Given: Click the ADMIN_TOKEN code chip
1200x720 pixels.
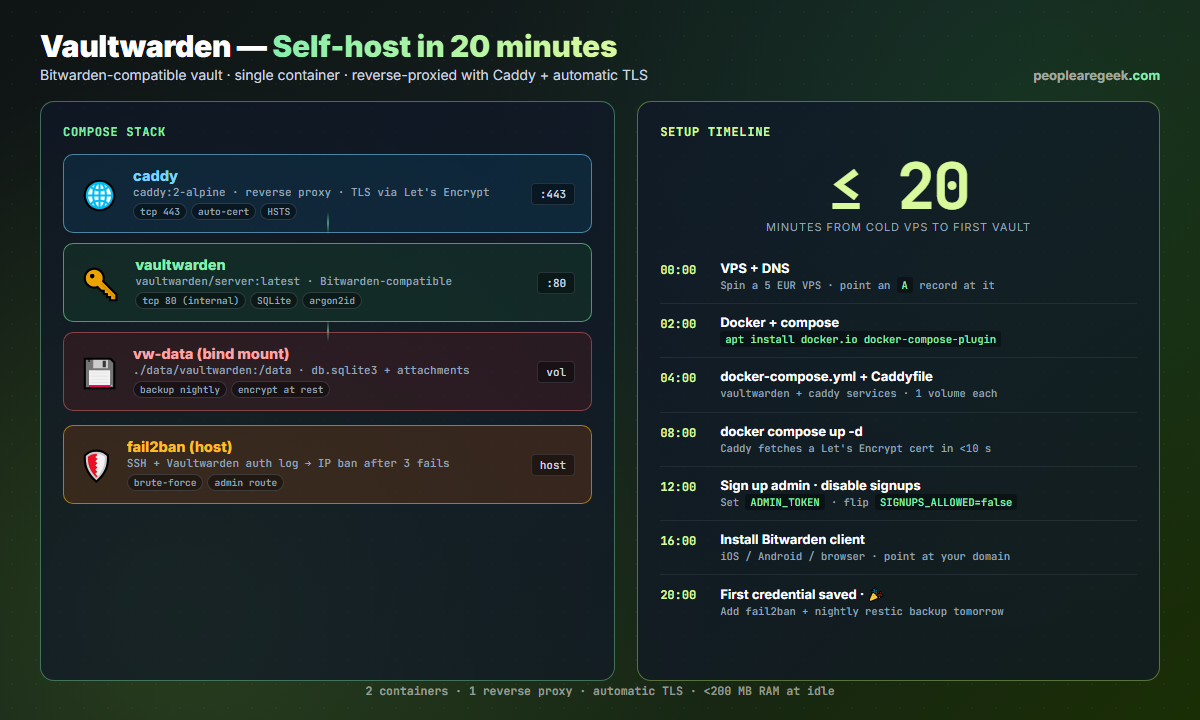Looking at the screenshot, I should point(785,502).
